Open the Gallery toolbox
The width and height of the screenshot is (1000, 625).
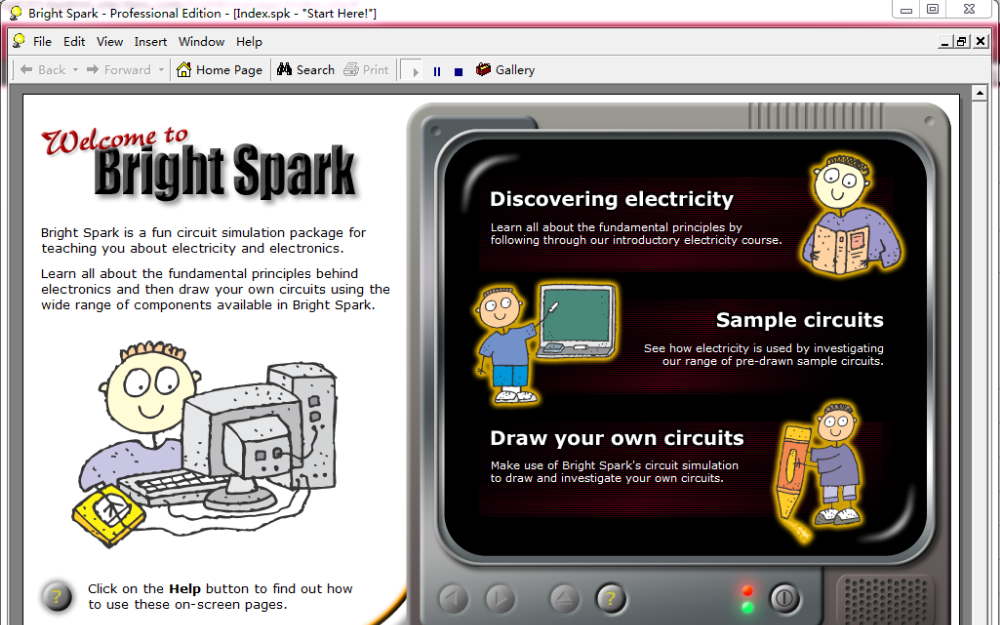505,70
